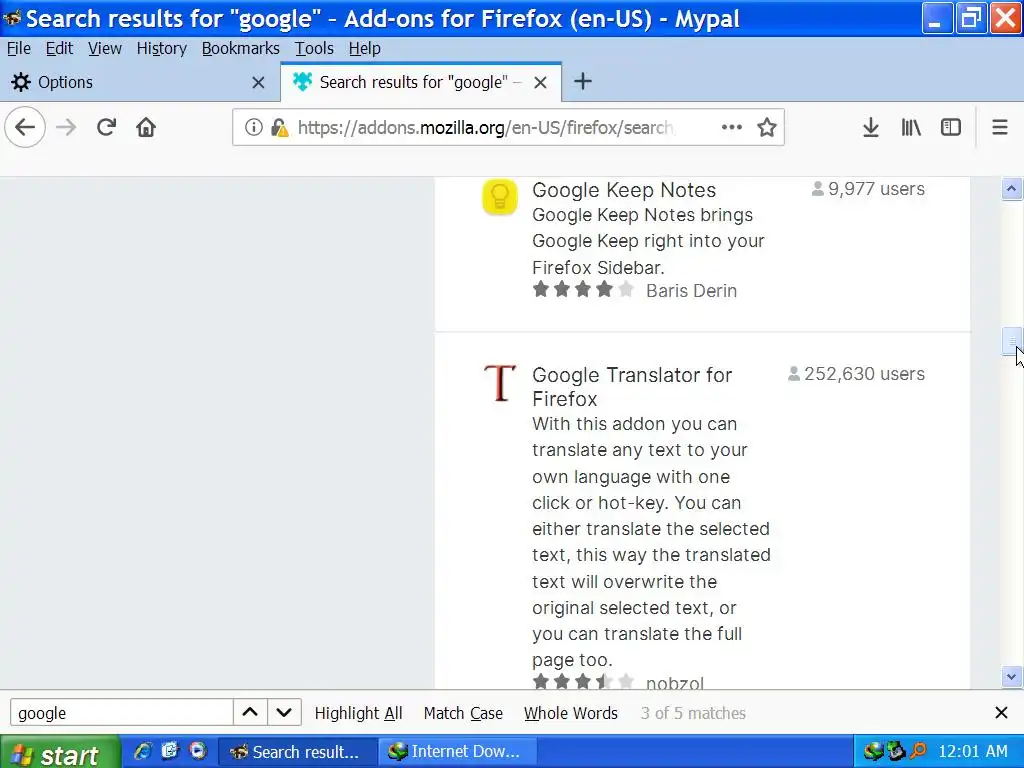This screenshot has width=1024, height=768.
Task: Open Google Translator for Firefox link
Action: pos(632,387)
